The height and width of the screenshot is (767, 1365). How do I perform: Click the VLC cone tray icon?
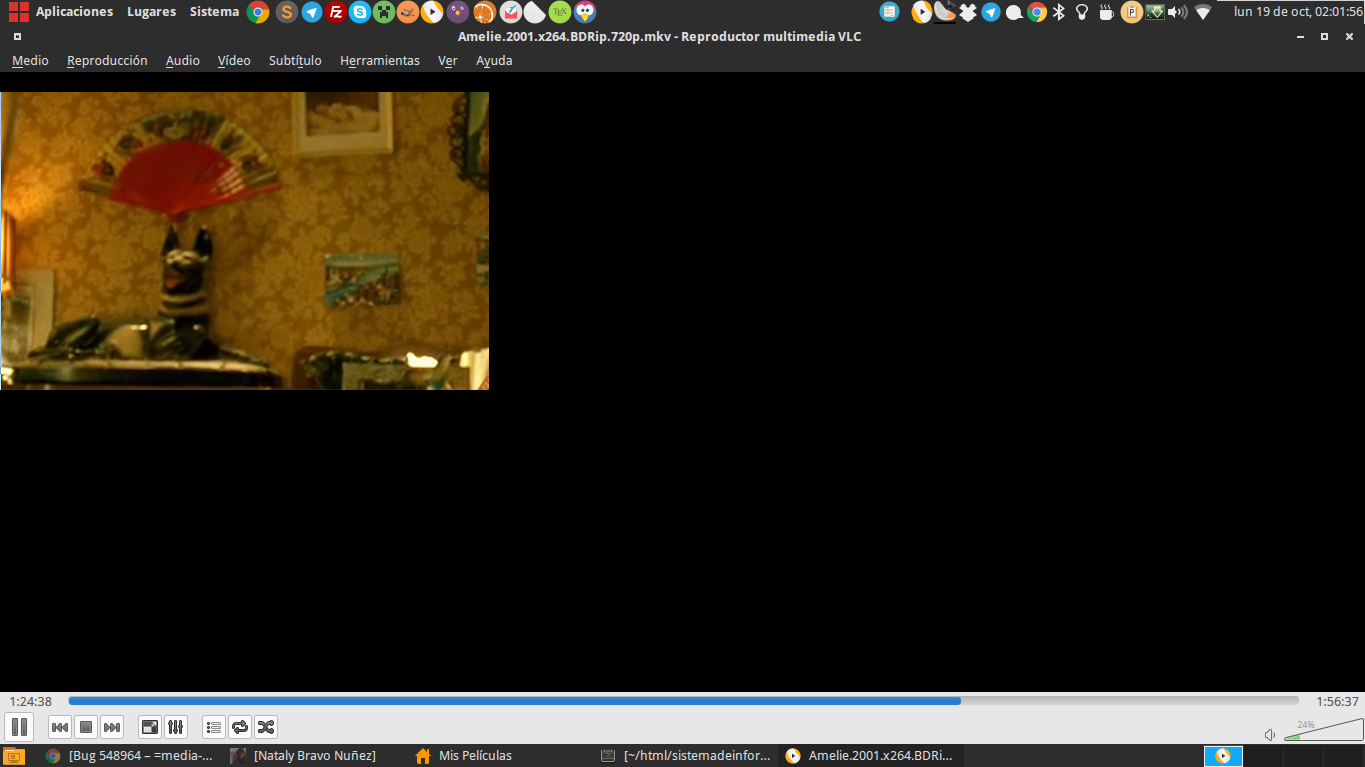[921, 12]
